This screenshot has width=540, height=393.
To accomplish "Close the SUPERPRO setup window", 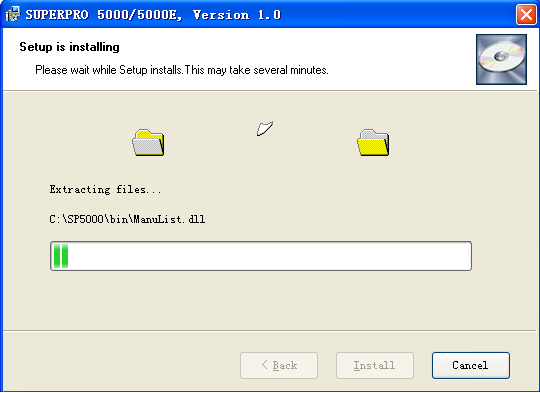I will (x=526, y=15).
